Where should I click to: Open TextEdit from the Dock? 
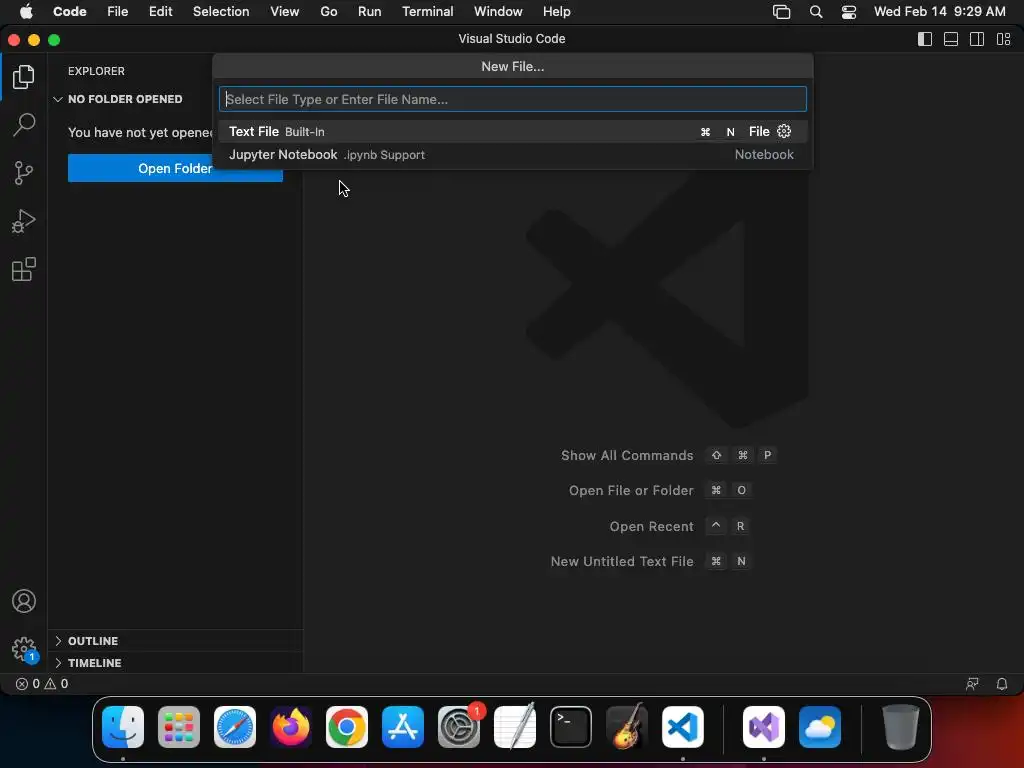click(515, 727)
